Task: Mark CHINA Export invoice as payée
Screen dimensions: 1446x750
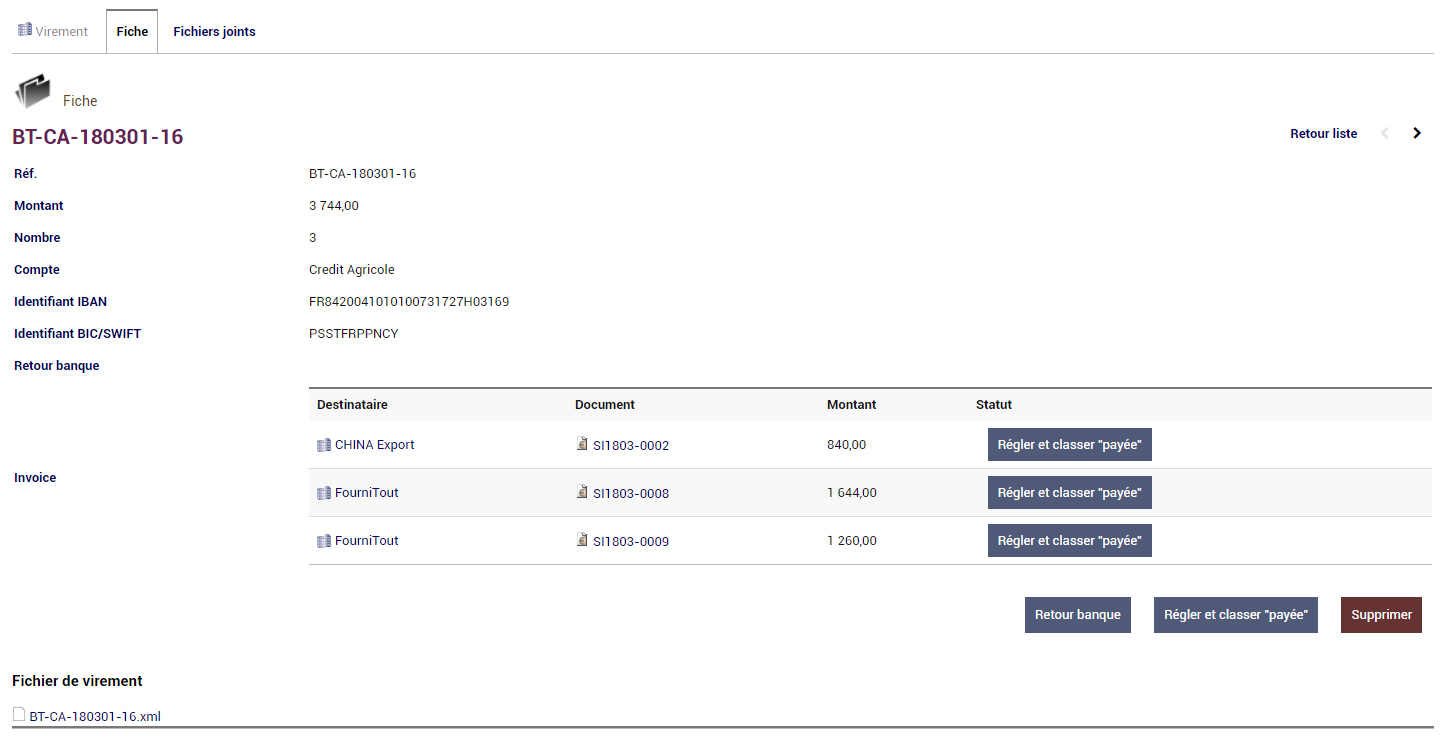Action: (x=1069, y=445)
